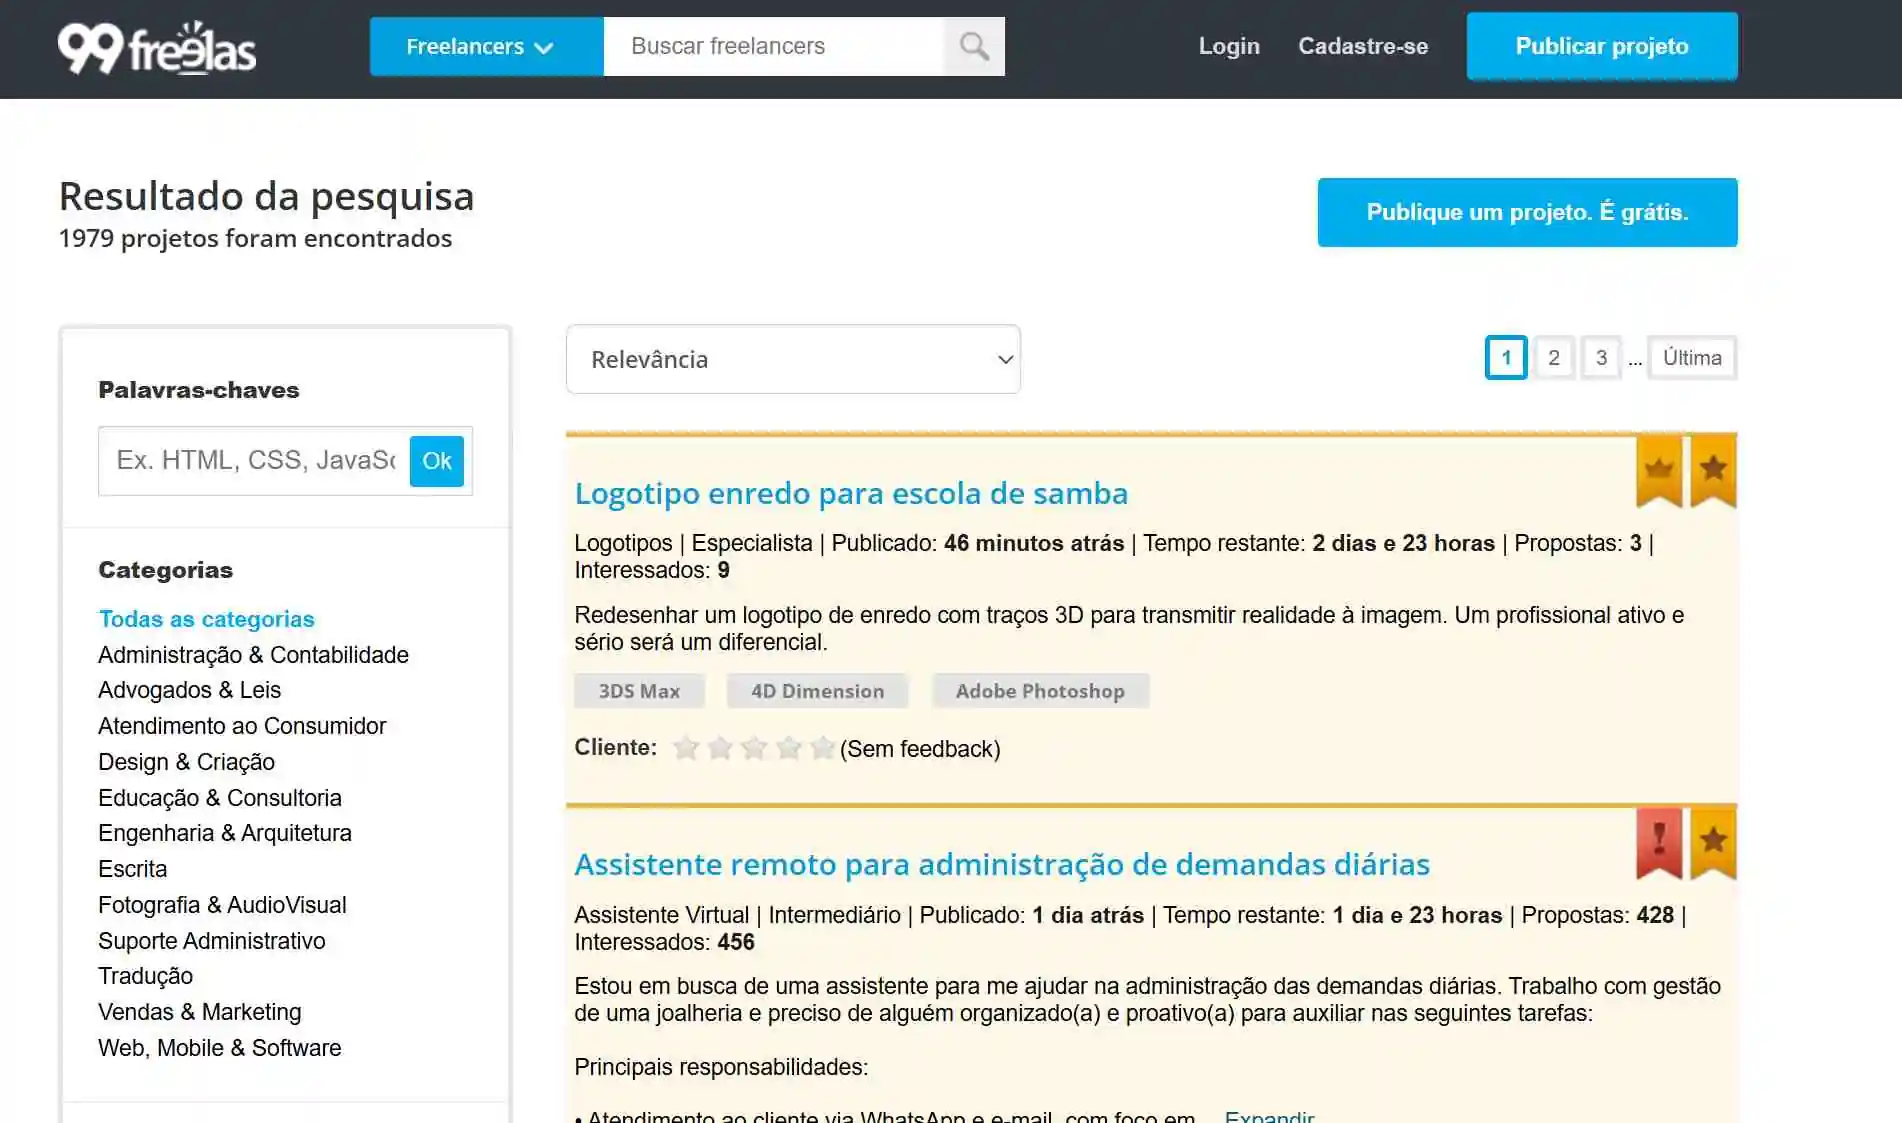This screenshot has width=1902, height=1123.
Task: Select Design & Criação category
Action: (186, 762)
